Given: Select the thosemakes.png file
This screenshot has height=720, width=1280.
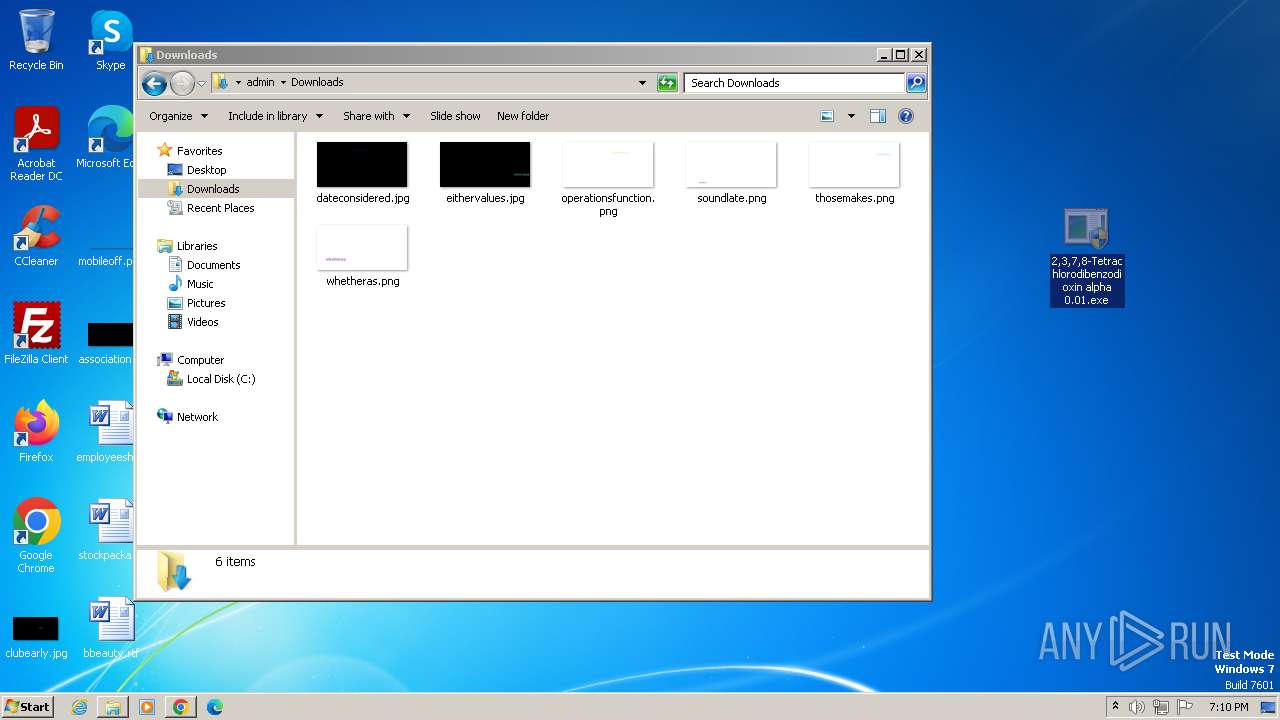Looking at the screenshot, I should click(x=854, y=173).
